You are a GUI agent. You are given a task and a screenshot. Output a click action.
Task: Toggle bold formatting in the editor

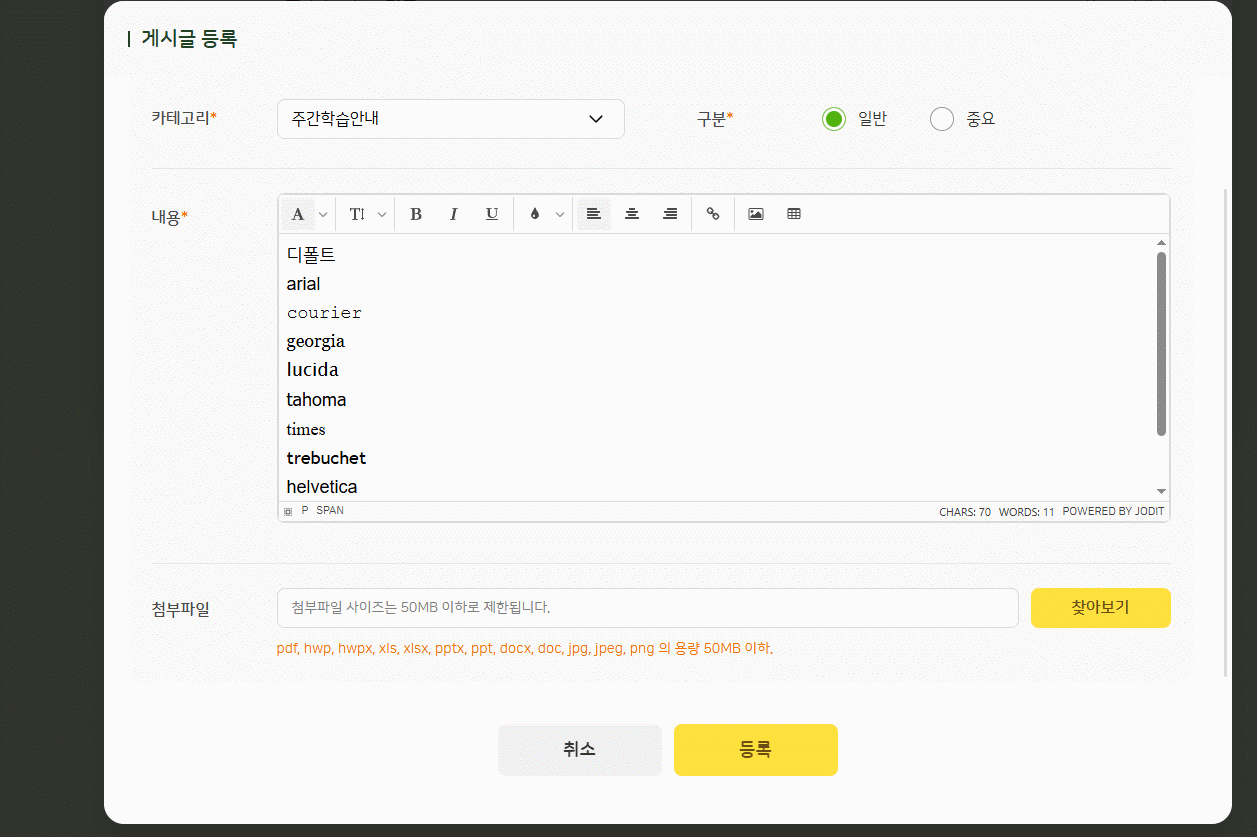[416, 214]
